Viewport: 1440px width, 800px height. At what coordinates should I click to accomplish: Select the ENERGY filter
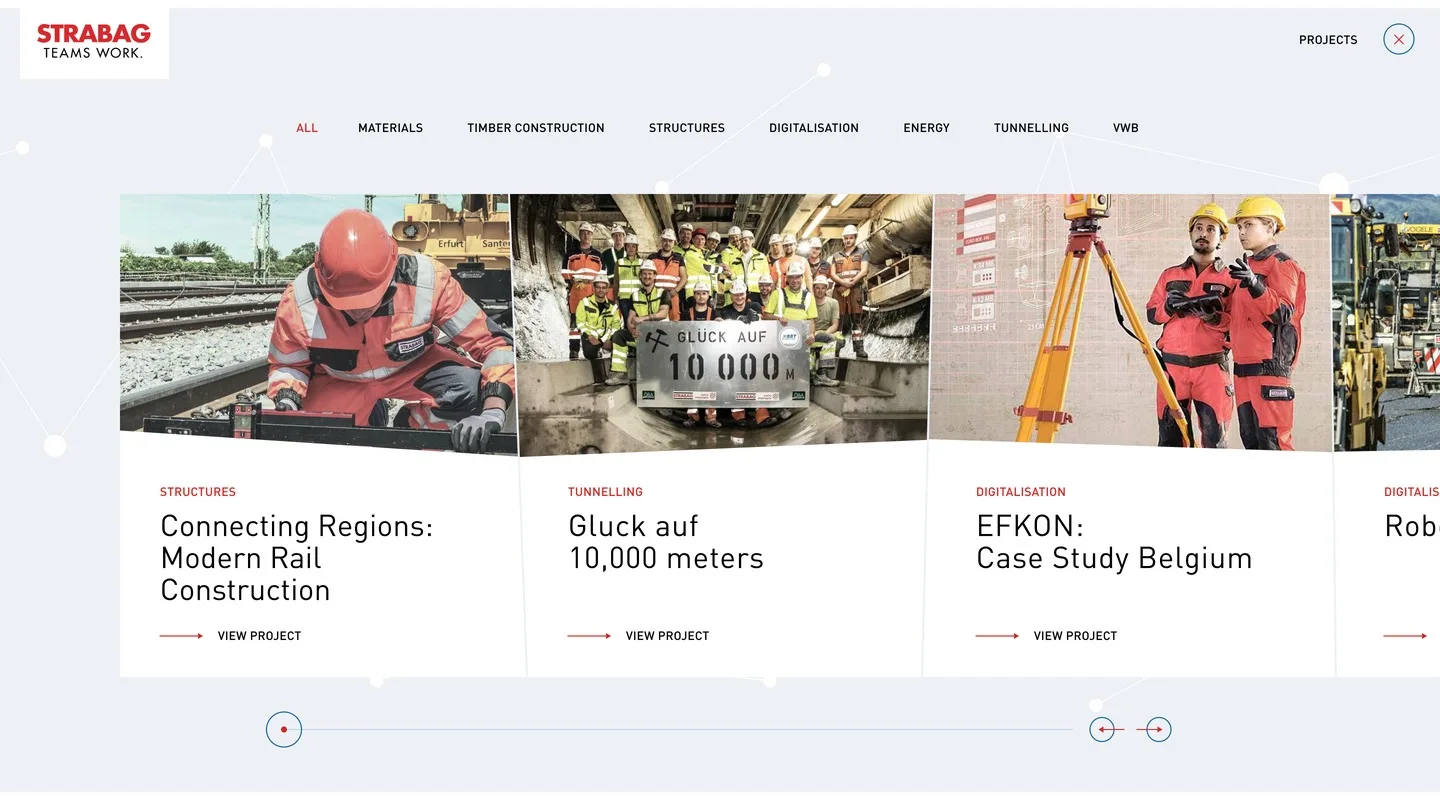(x=926, y=128)
